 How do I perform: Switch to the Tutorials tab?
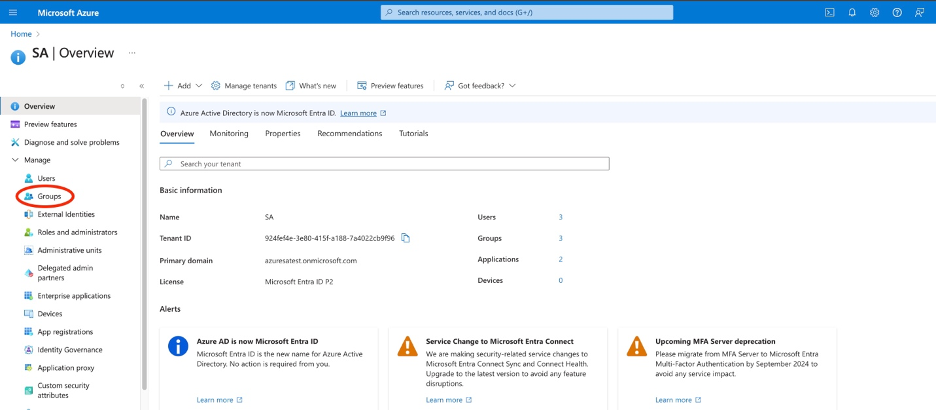tap(414, 134)
